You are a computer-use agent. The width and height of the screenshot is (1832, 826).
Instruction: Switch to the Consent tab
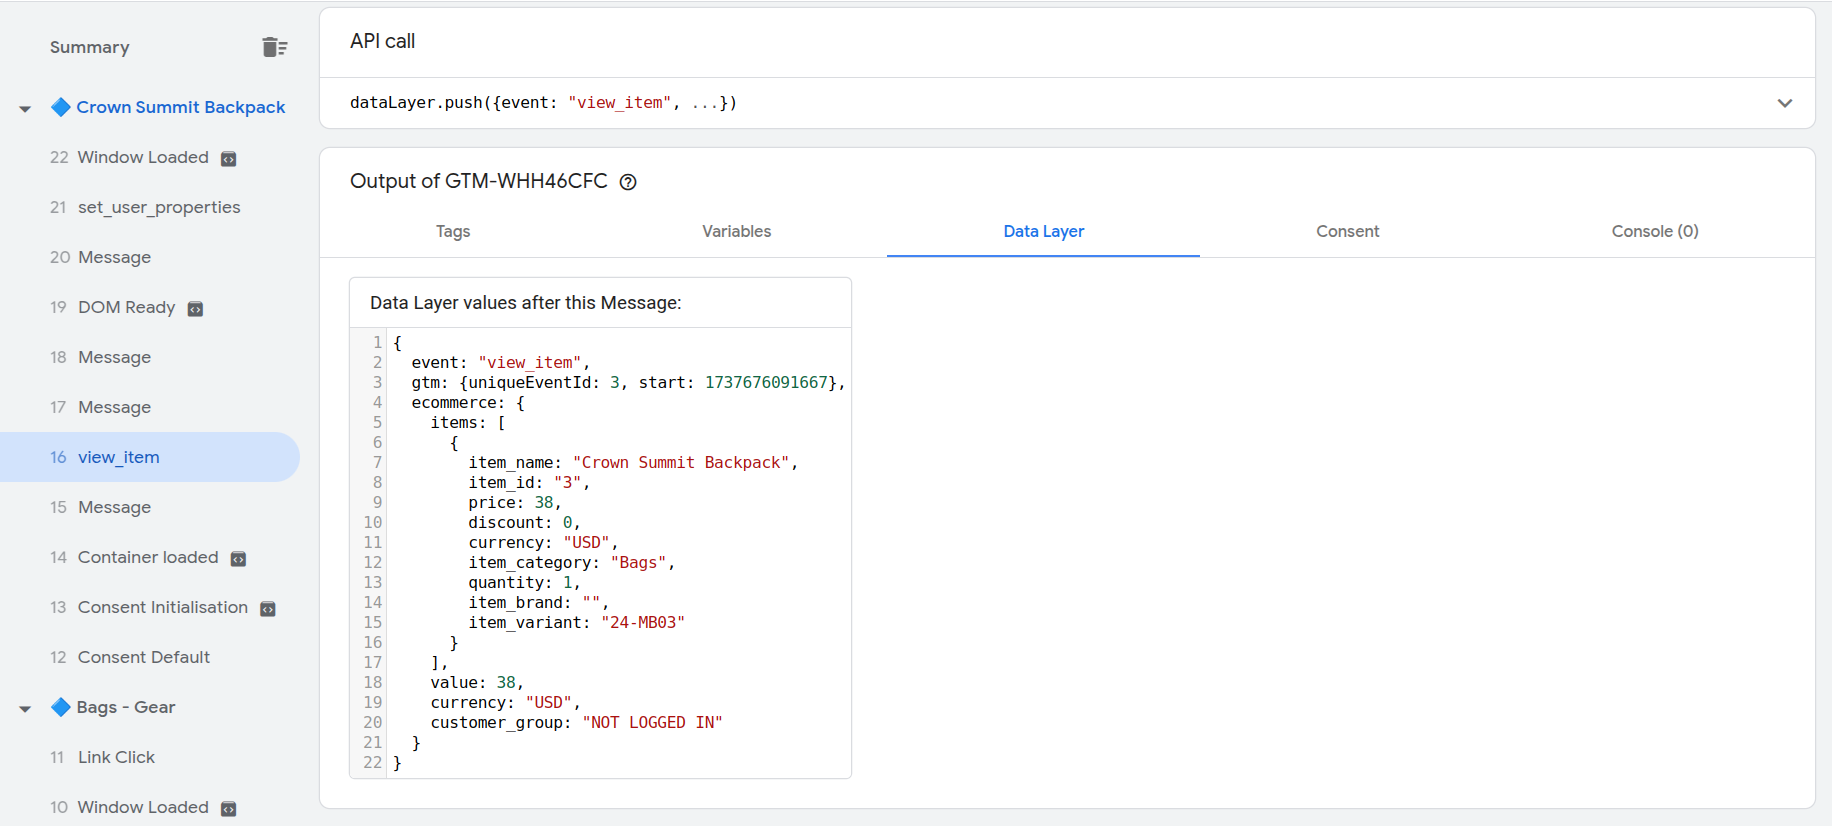point(1347,231)
